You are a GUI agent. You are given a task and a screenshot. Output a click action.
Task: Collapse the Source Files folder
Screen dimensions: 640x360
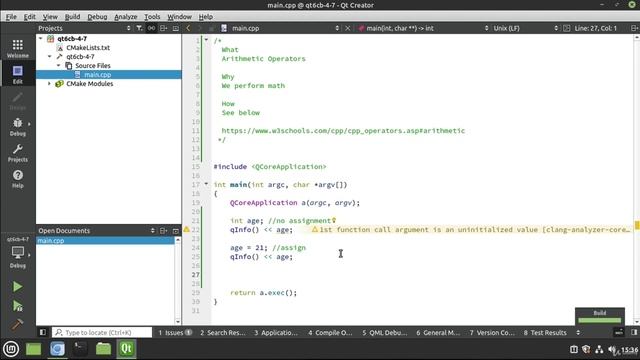pos(58,65)
